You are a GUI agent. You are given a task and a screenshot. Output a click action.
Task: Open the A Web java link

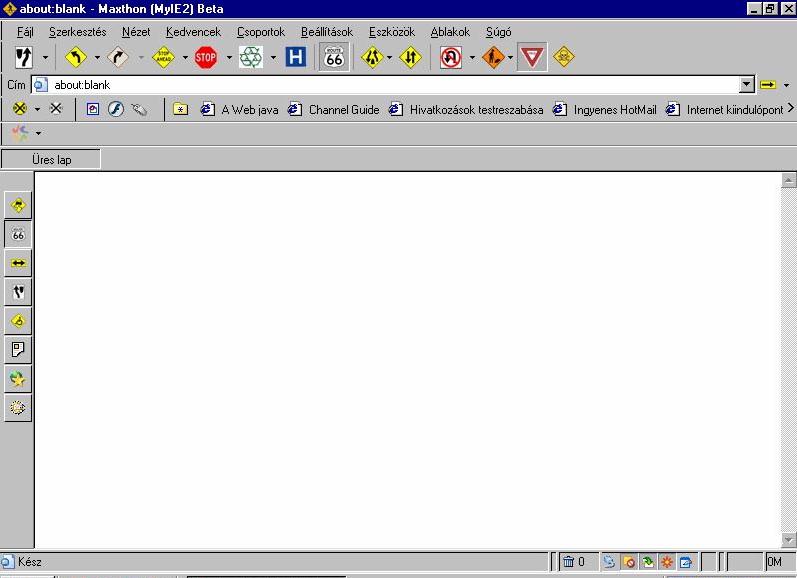click(x=239, y=109)
